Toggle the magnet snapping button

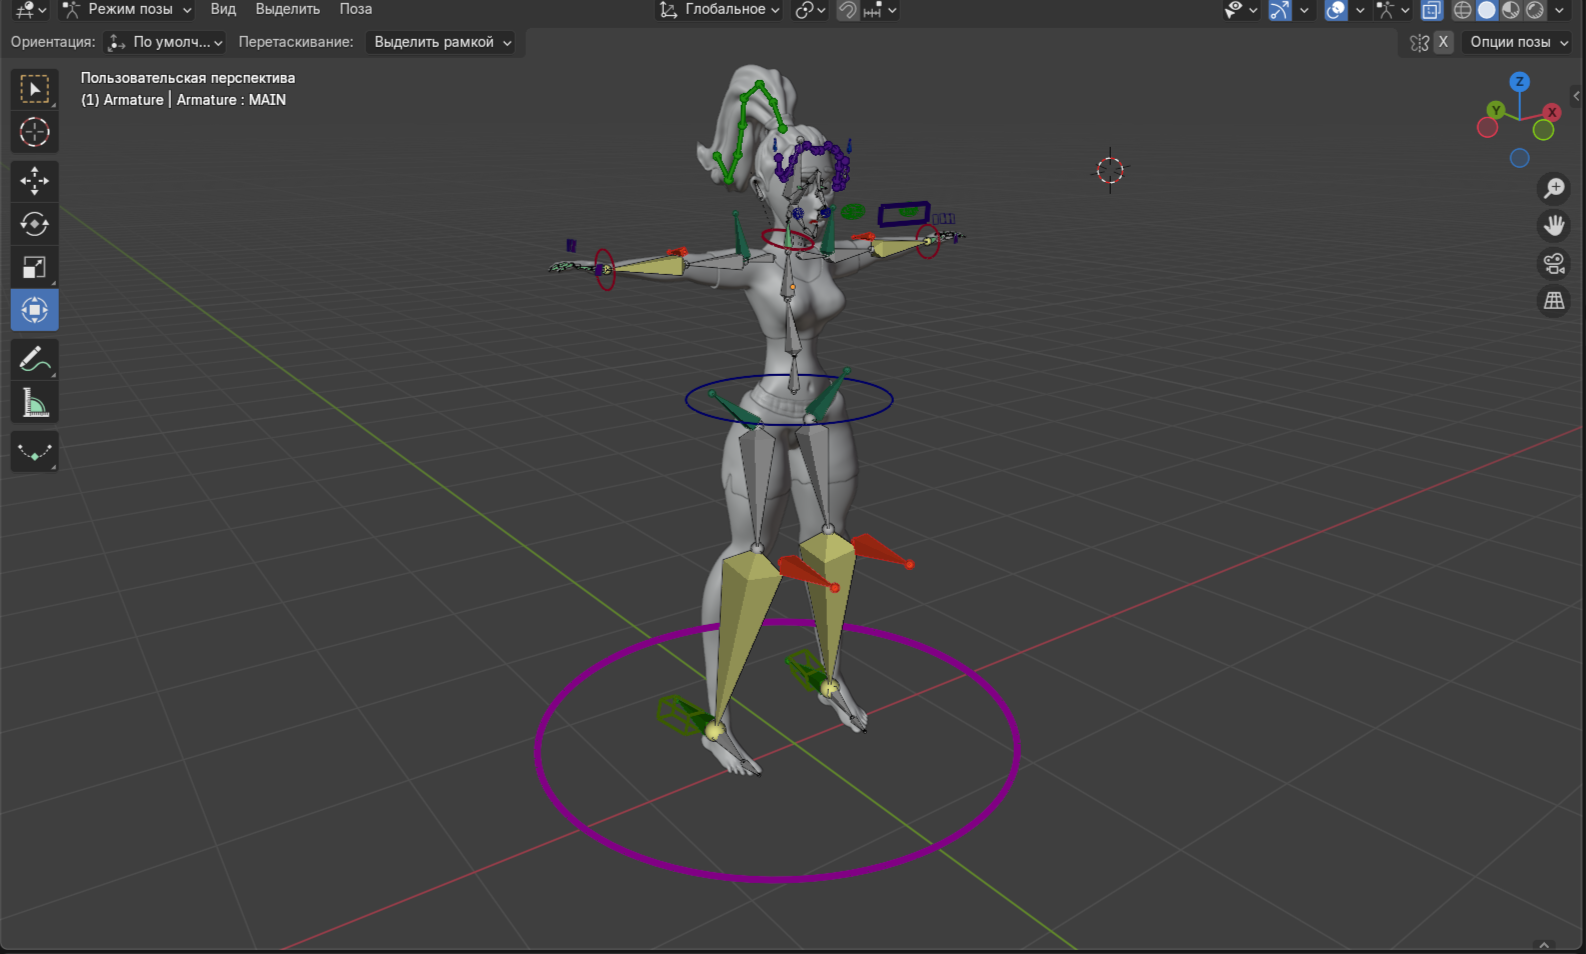[847, 10]
